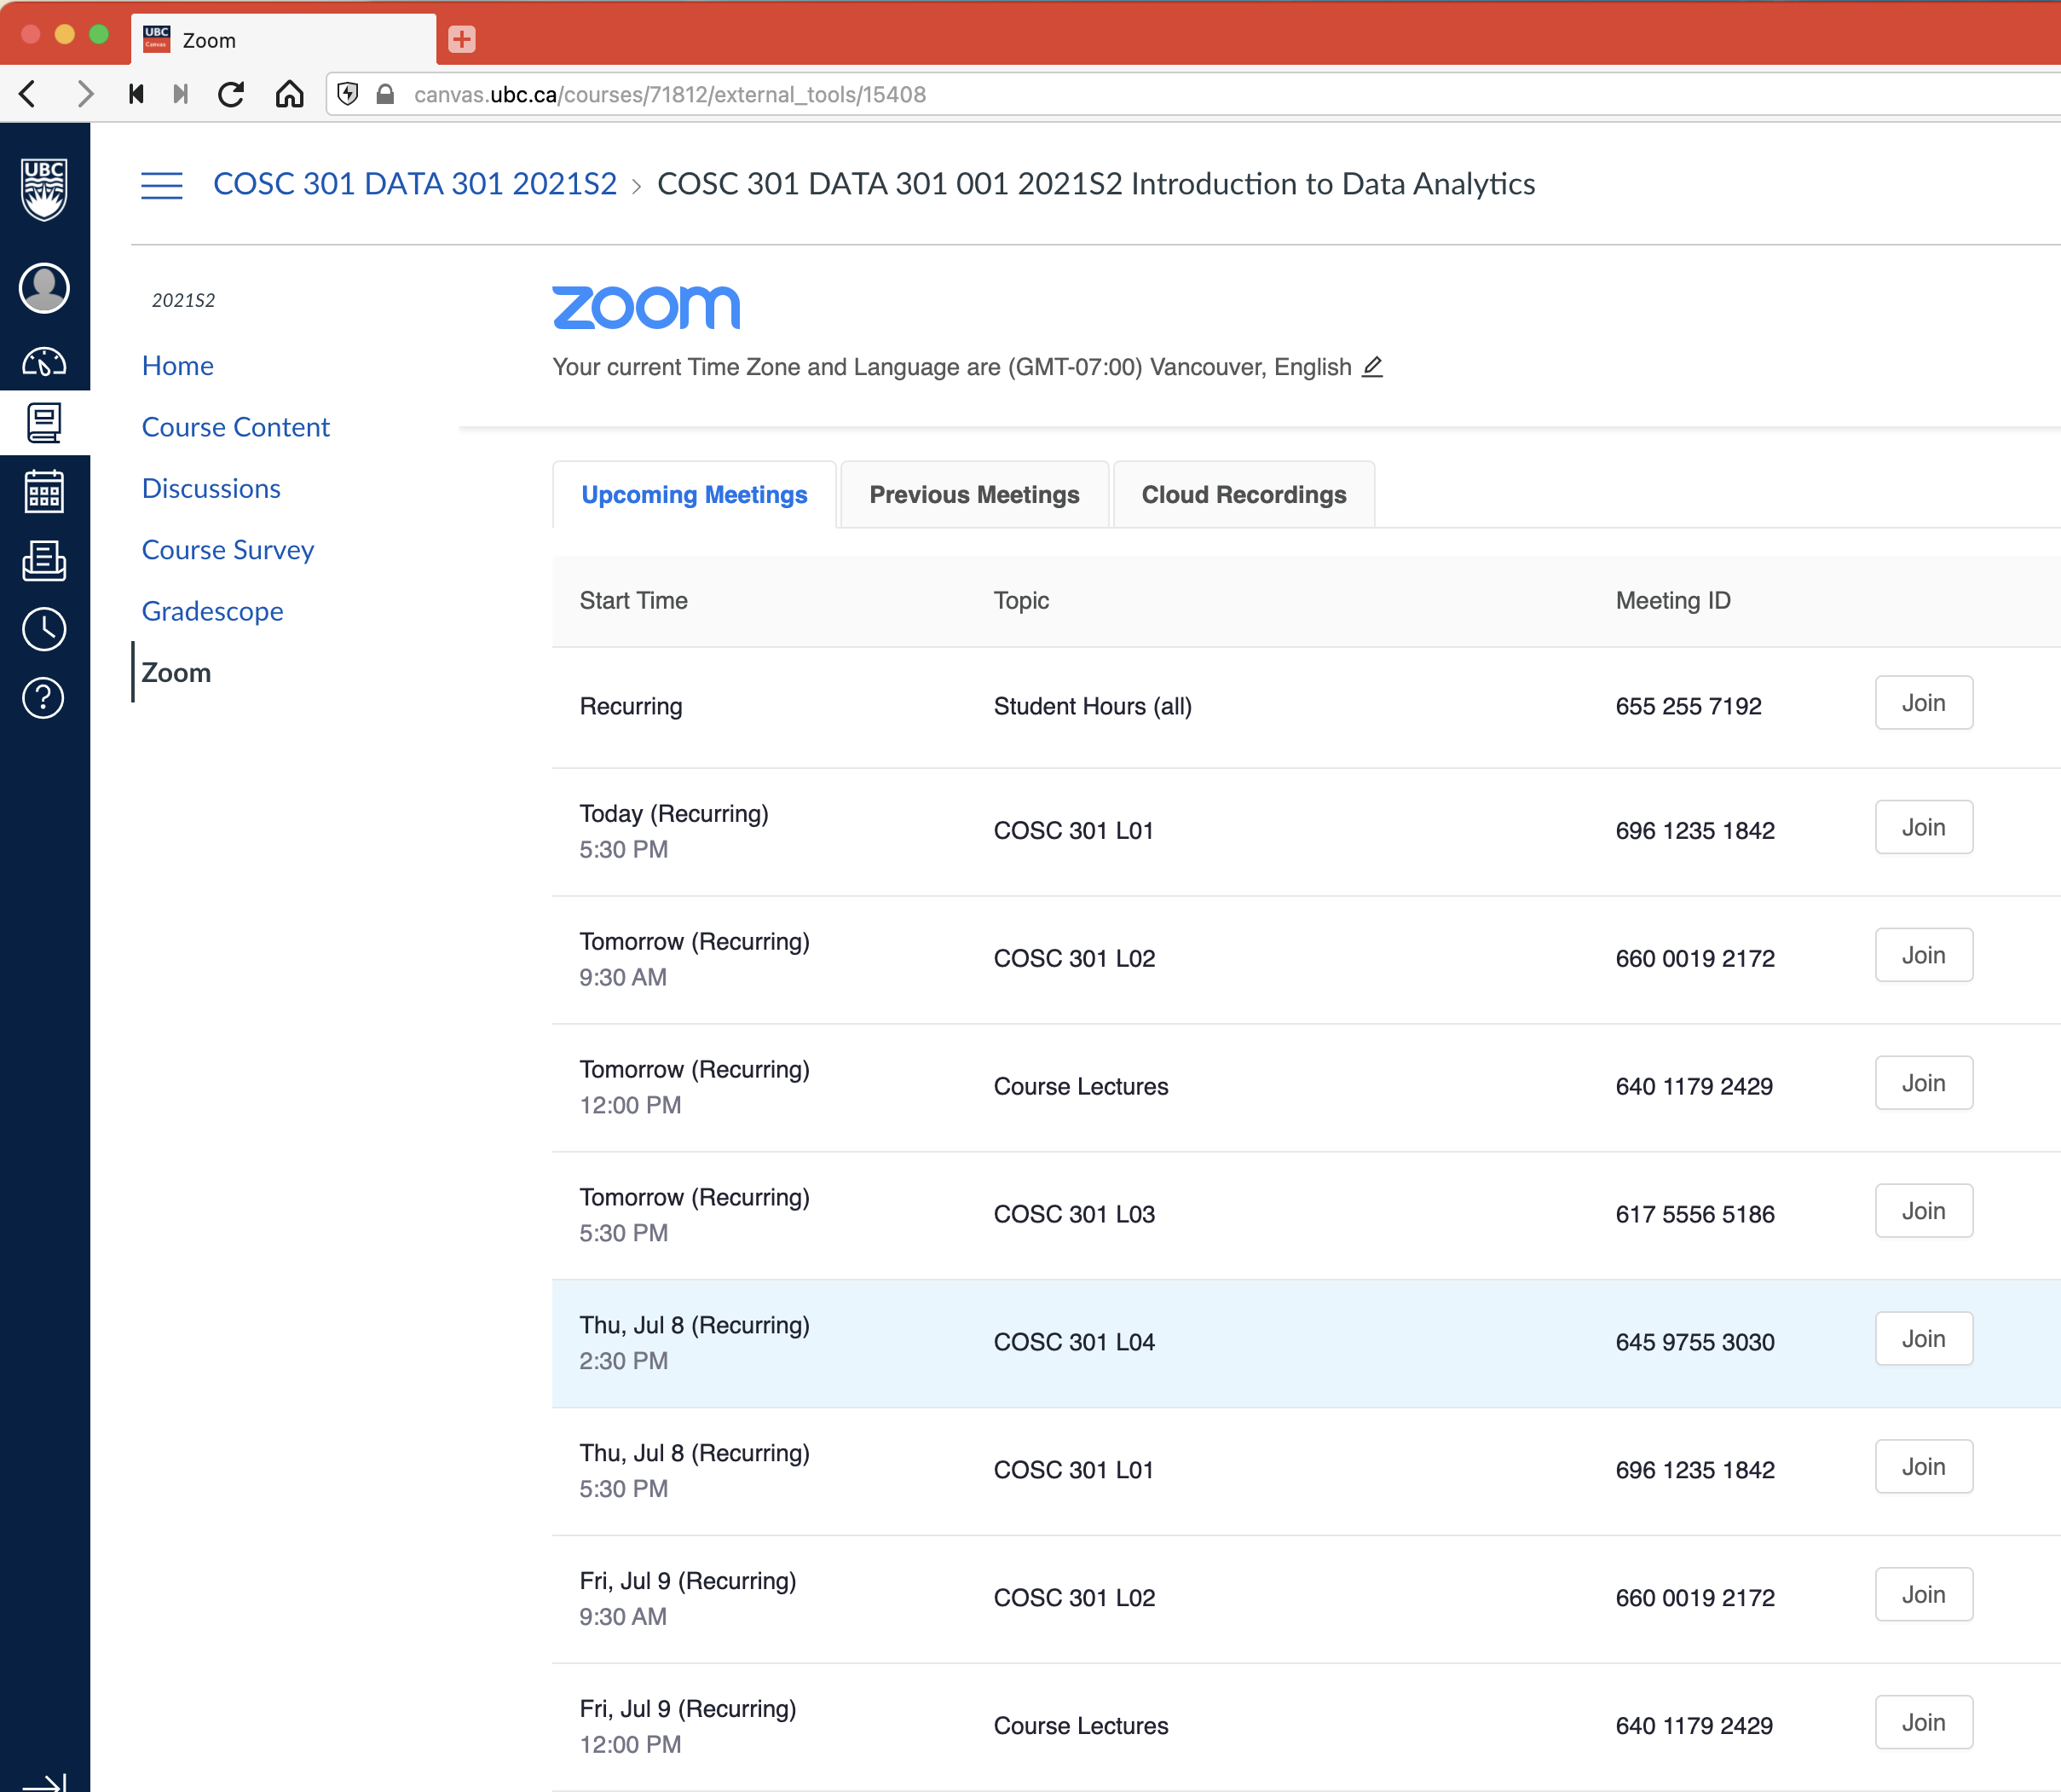Join Fri Jul 9 Course Lectures
This screenshot has width=2061, height=1792.
click(x=1923, y=1723)
